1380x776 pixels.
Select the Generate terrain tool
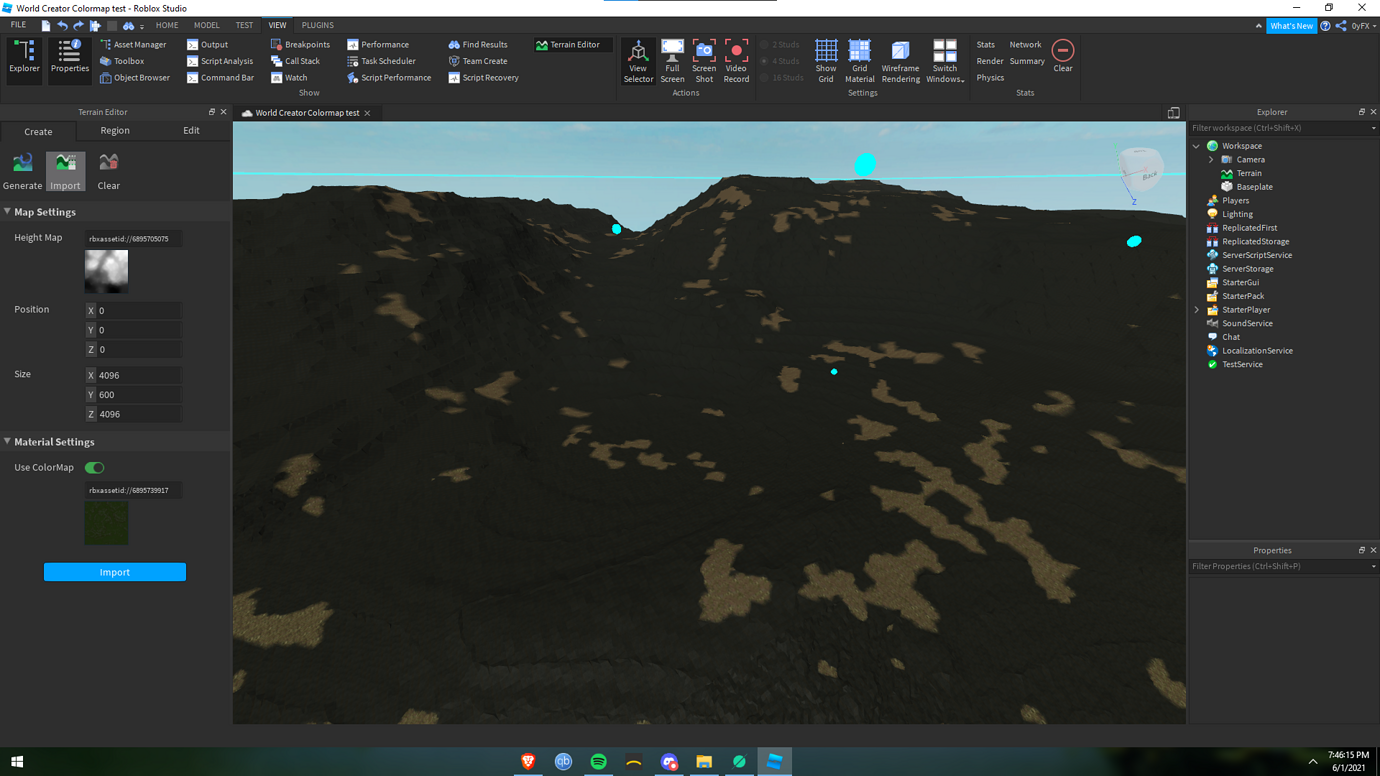22,170
